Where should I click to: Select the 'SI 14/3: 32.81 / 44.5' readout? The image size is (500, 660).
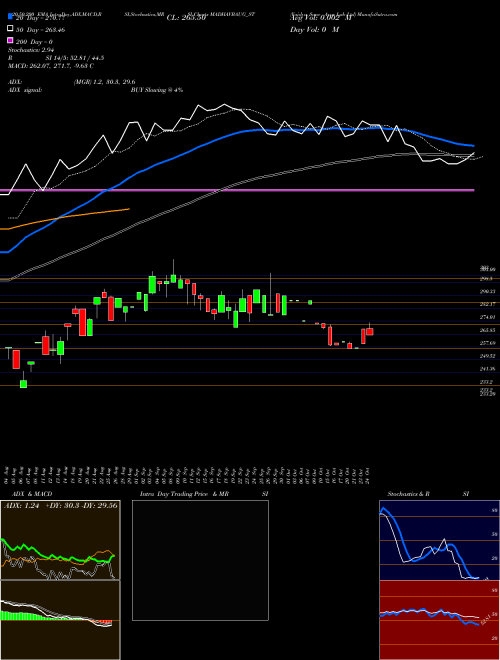click(x=75, y=58)
